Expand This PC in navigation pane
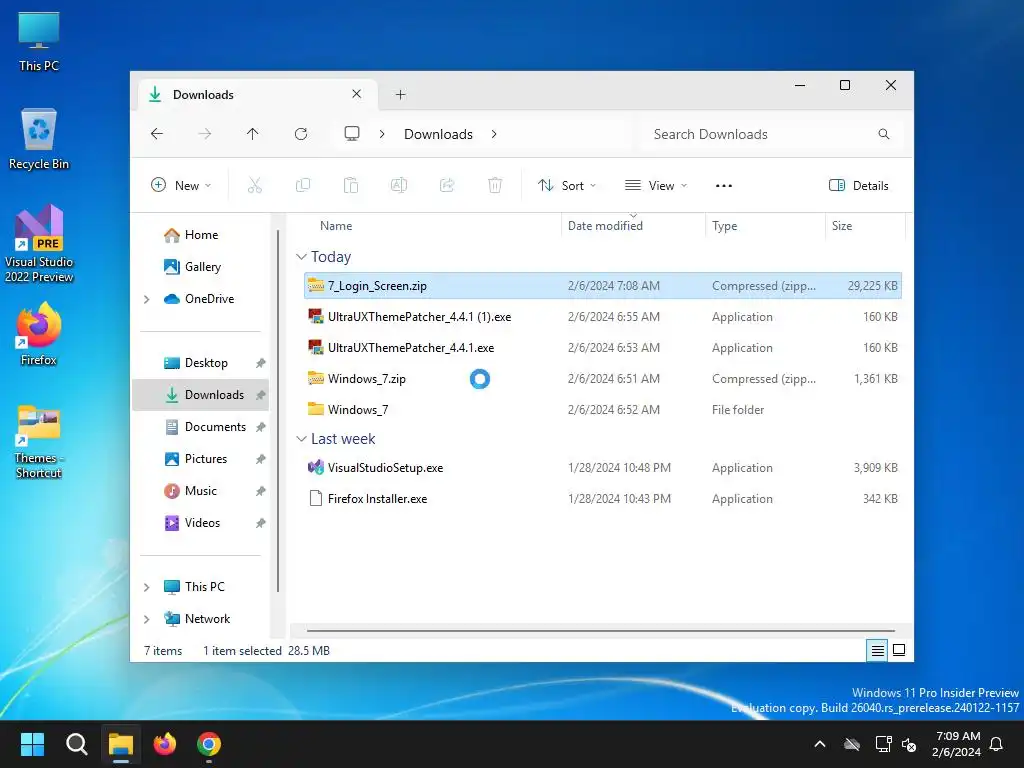Image resolution: width=1024 pixels, height=768 pixels. pos(147,587)
